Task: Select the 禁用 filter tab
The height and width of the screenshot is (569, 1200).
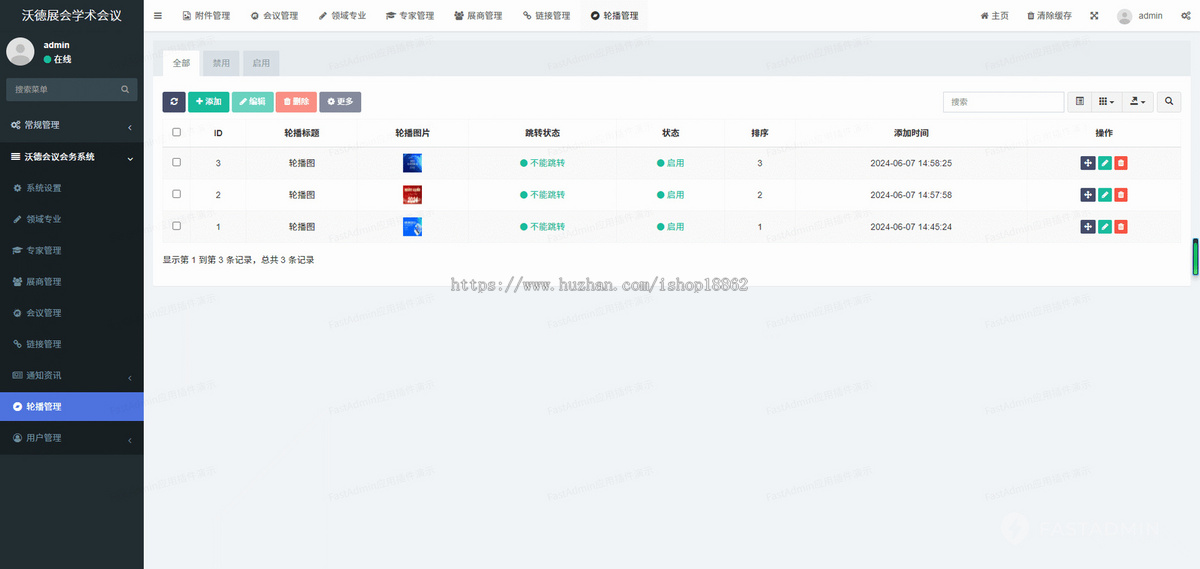Action: [x=221, y=63]
